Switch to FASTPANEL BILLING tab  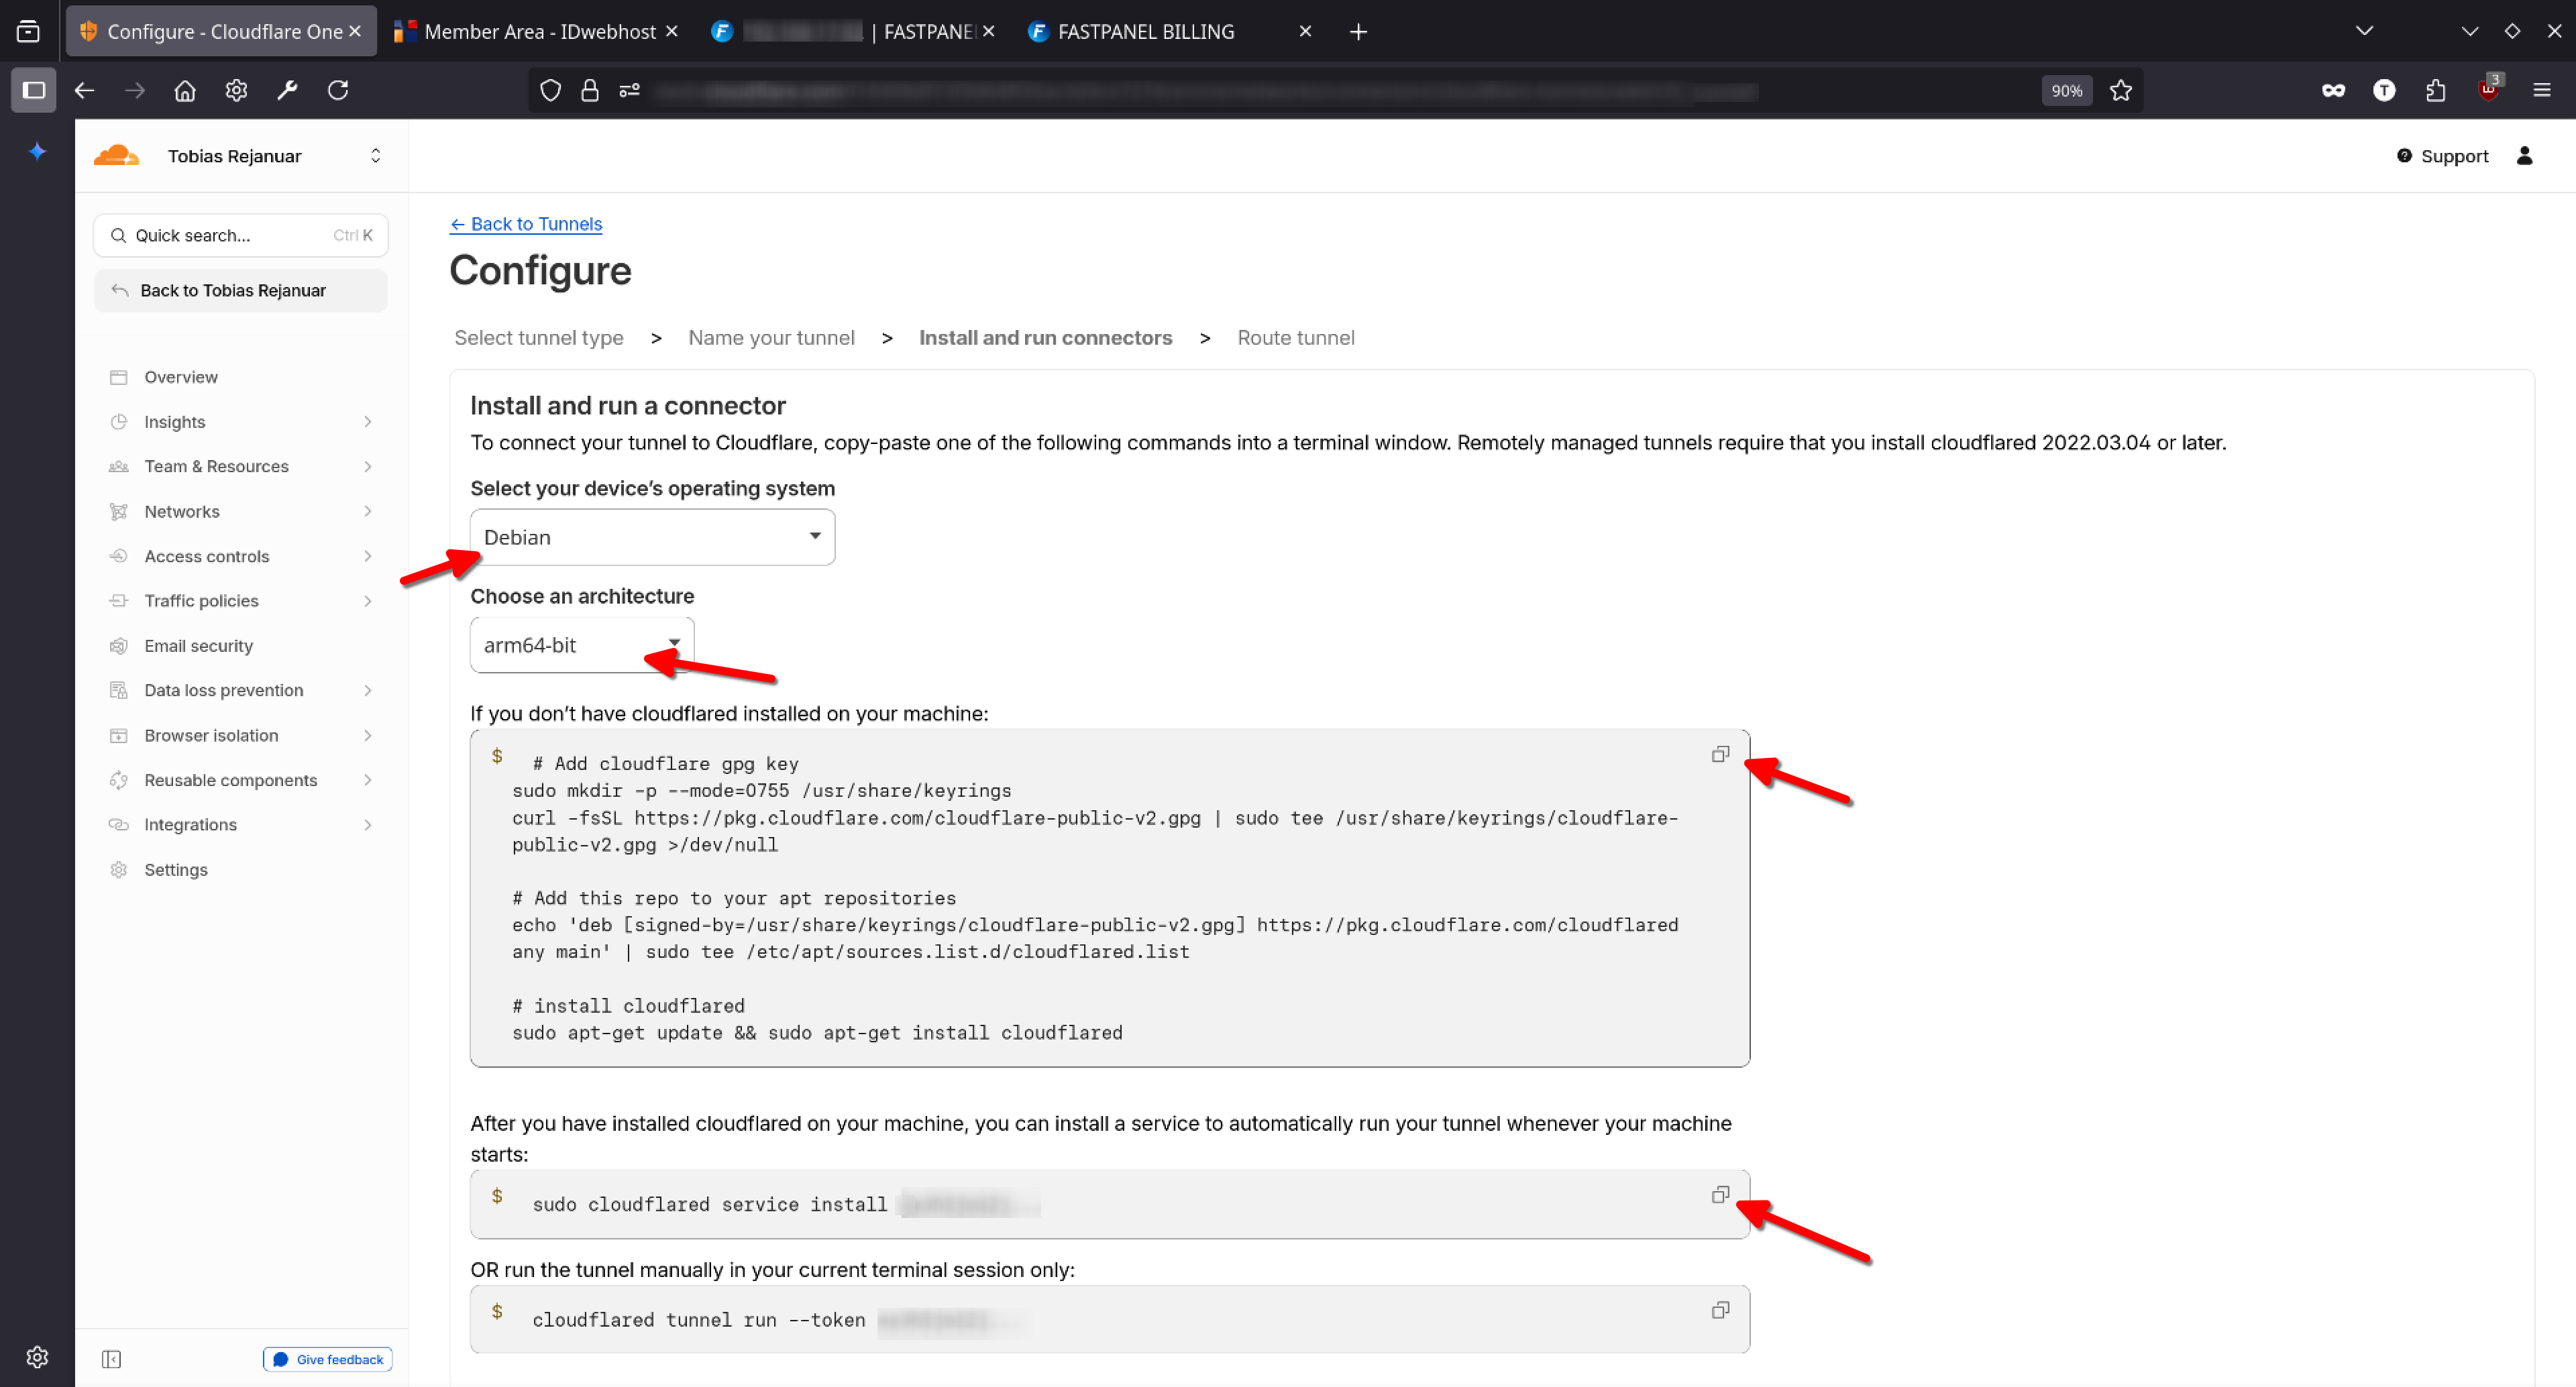click(1145, 32)
